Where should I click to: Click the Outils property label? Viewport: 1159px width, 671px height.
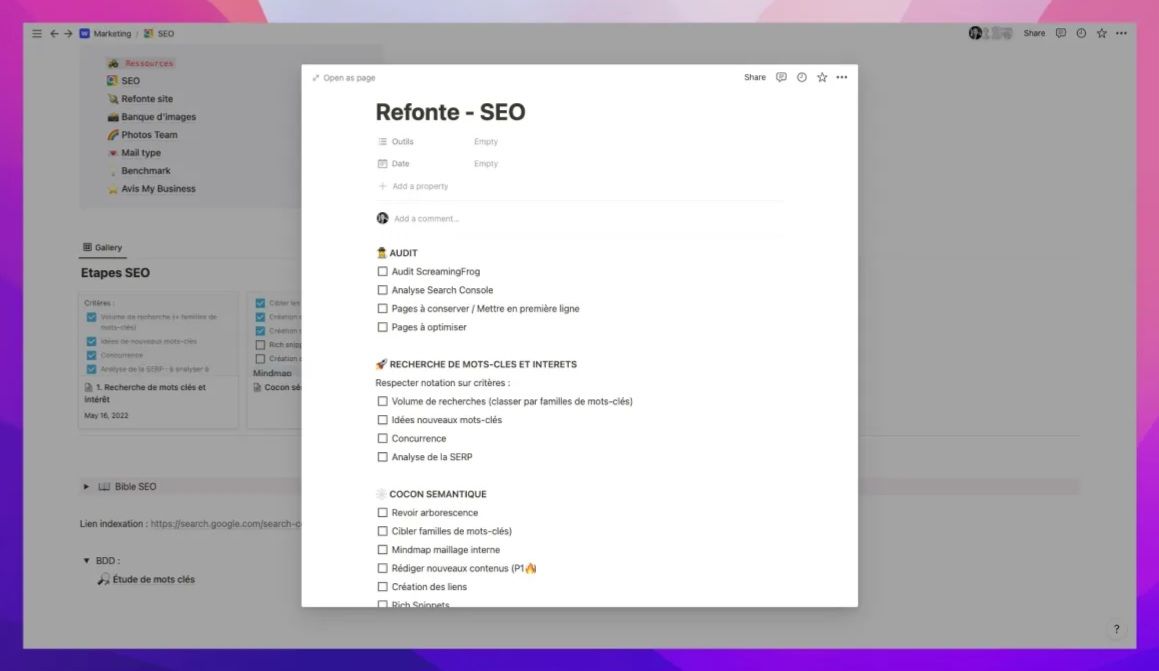[x=396, y=141]
